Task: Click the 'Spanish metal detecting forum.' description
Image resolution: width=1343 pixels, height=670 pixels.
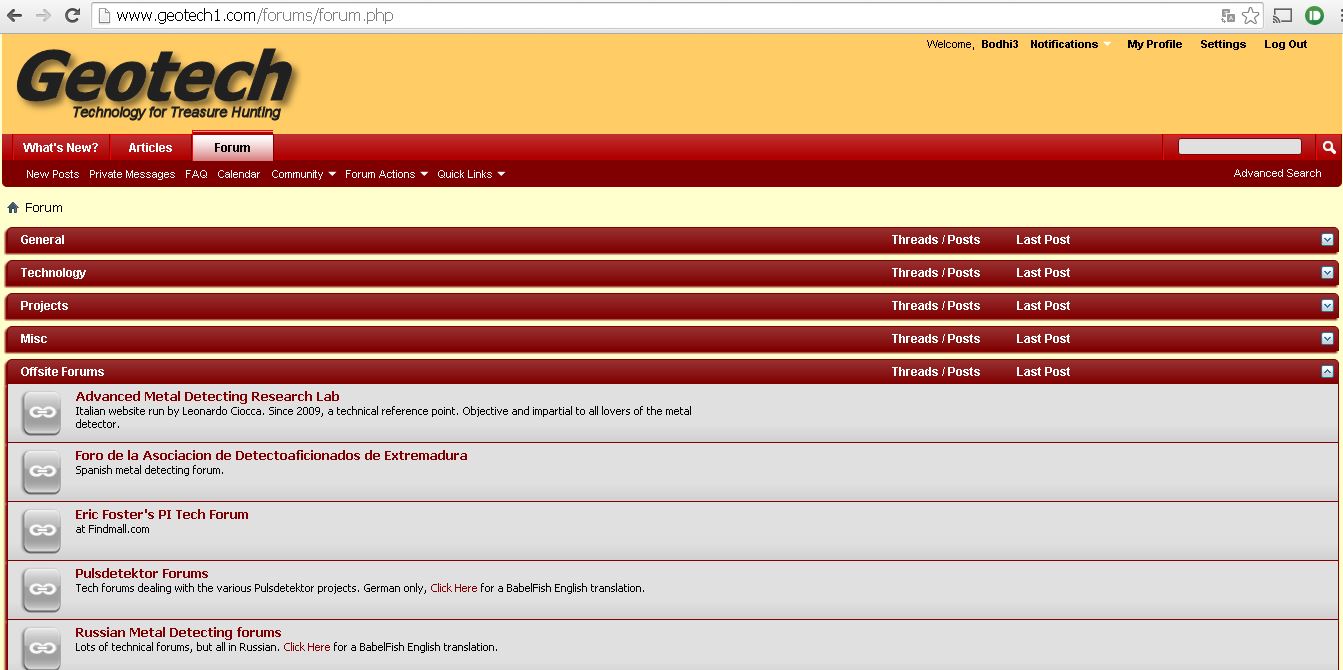Action: click(x=149, y=470)
